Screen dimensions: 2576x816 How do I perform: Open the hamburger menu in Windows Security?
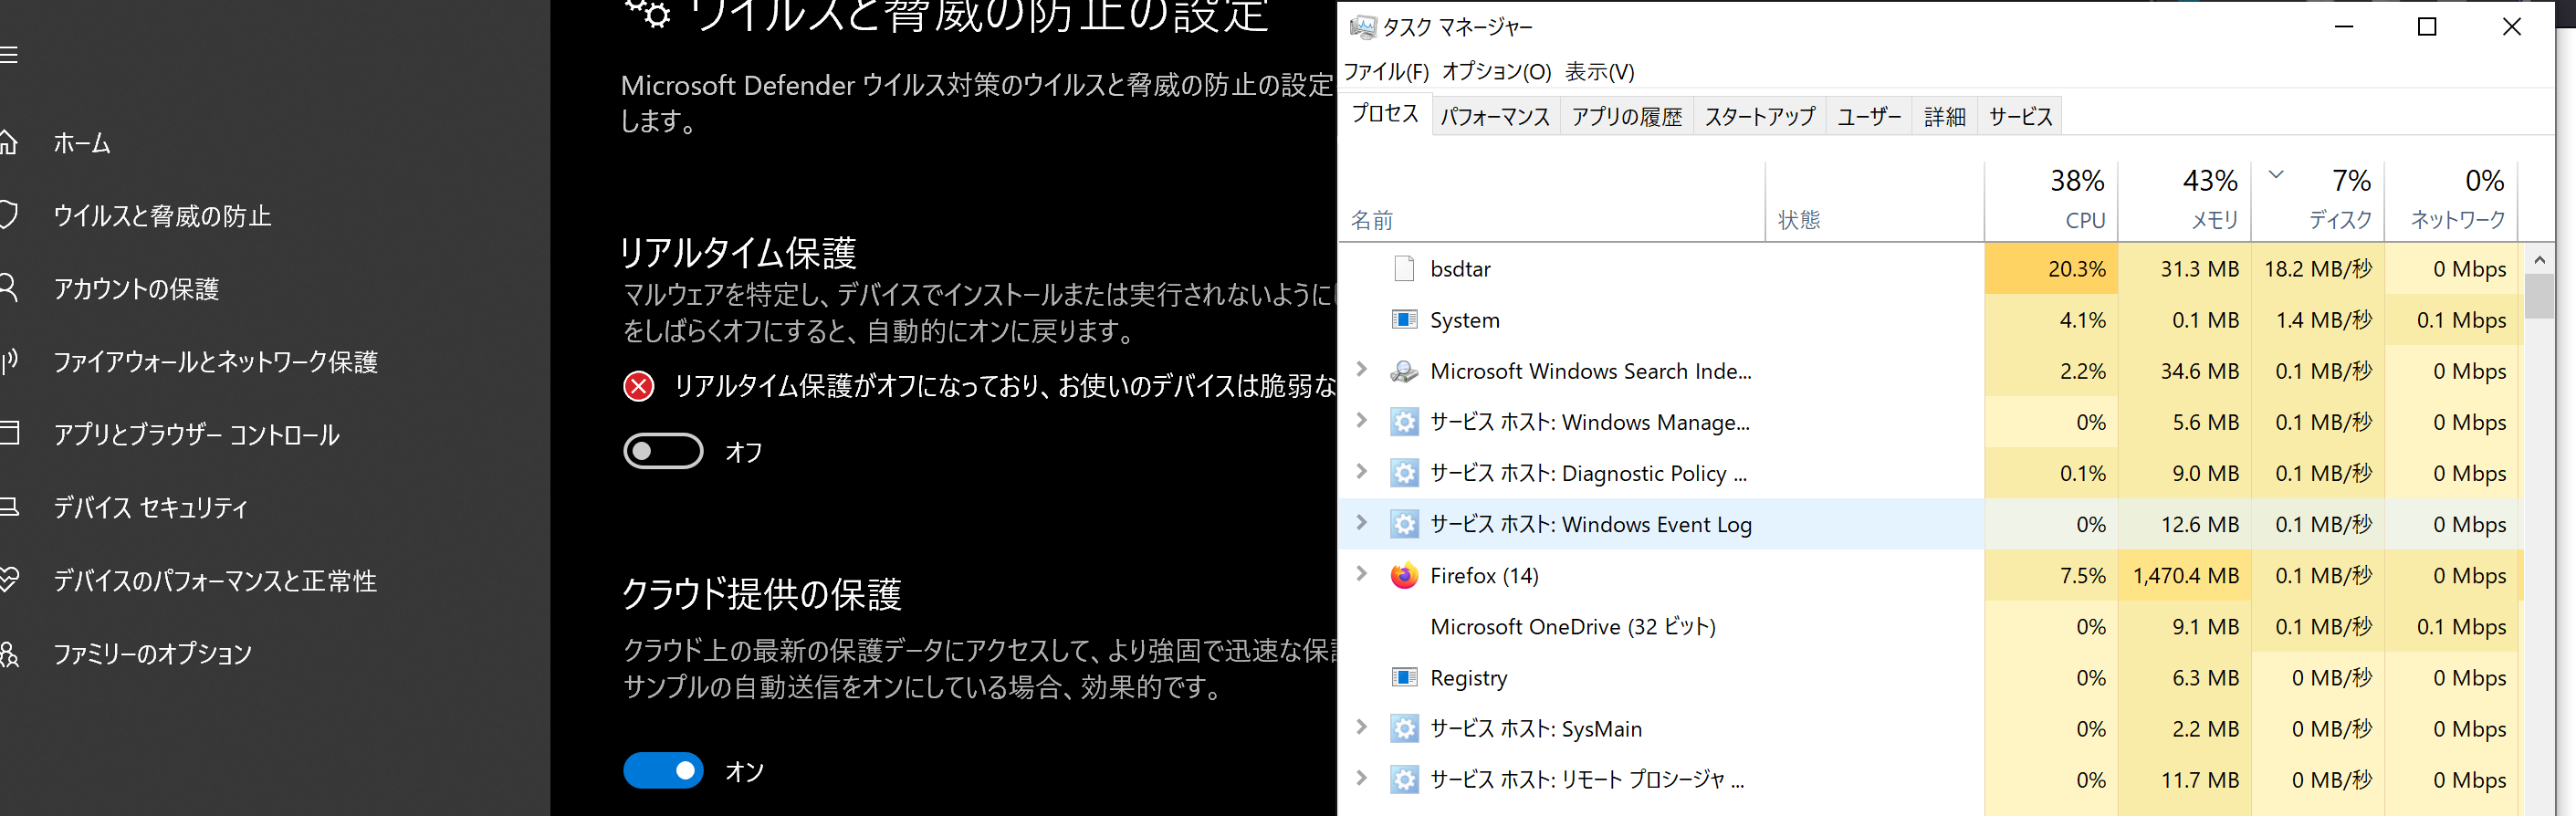[x=8, y=55]
